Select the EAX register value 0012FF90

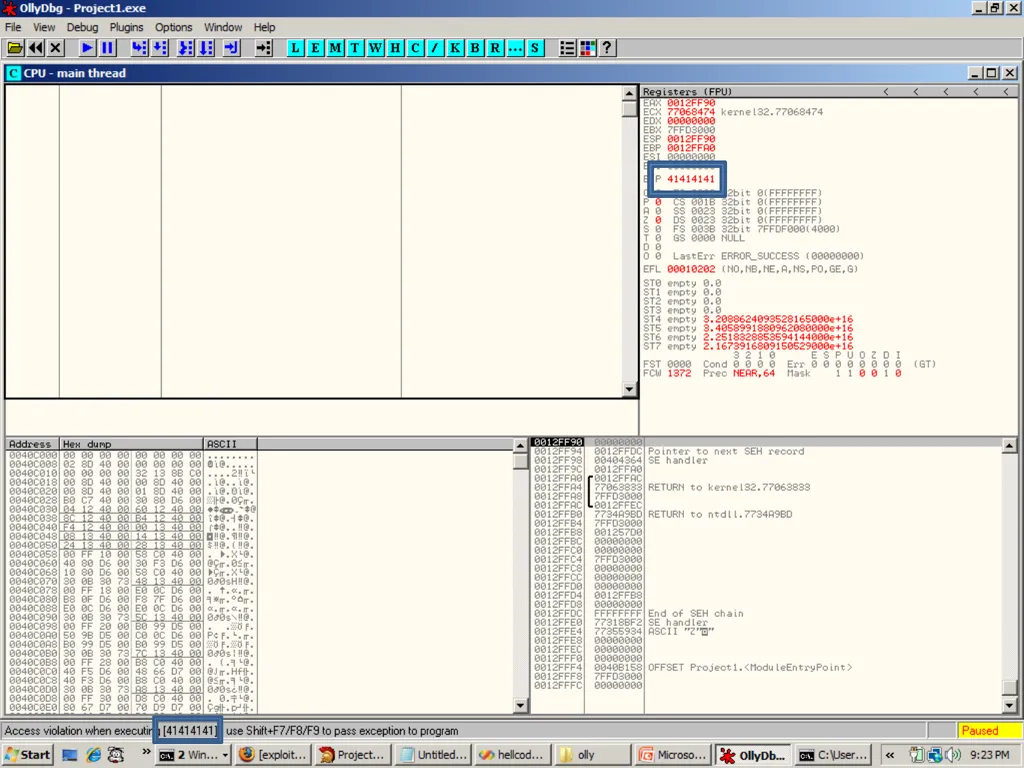[x=691, y=103]
